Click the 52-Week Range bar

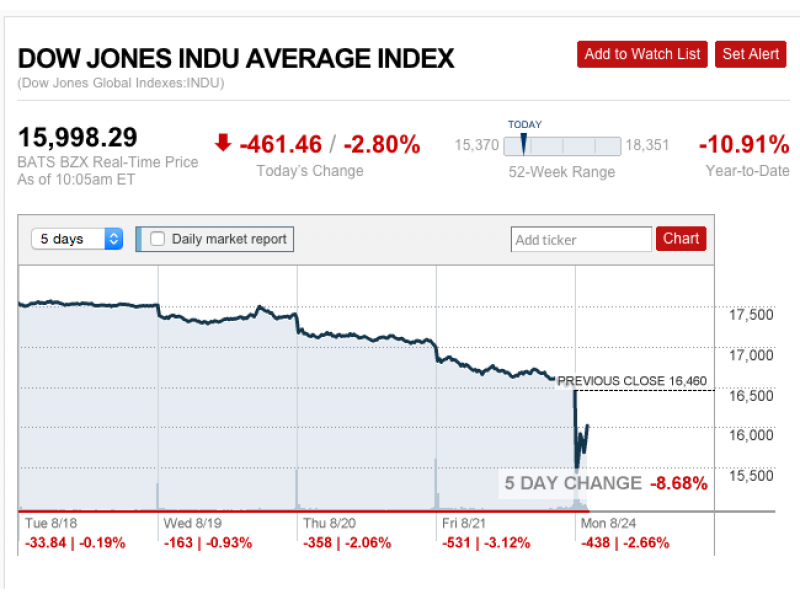point(562,146)
